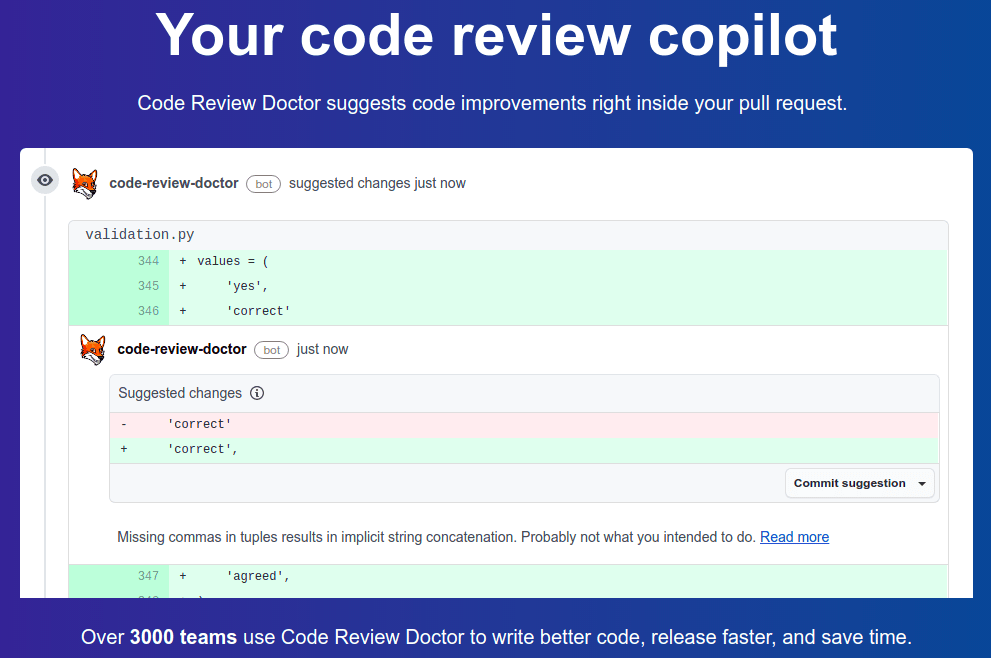Click the 'agreed', code line
The width and height of the screenshot is (991, 658).
[x=258, y=576]
